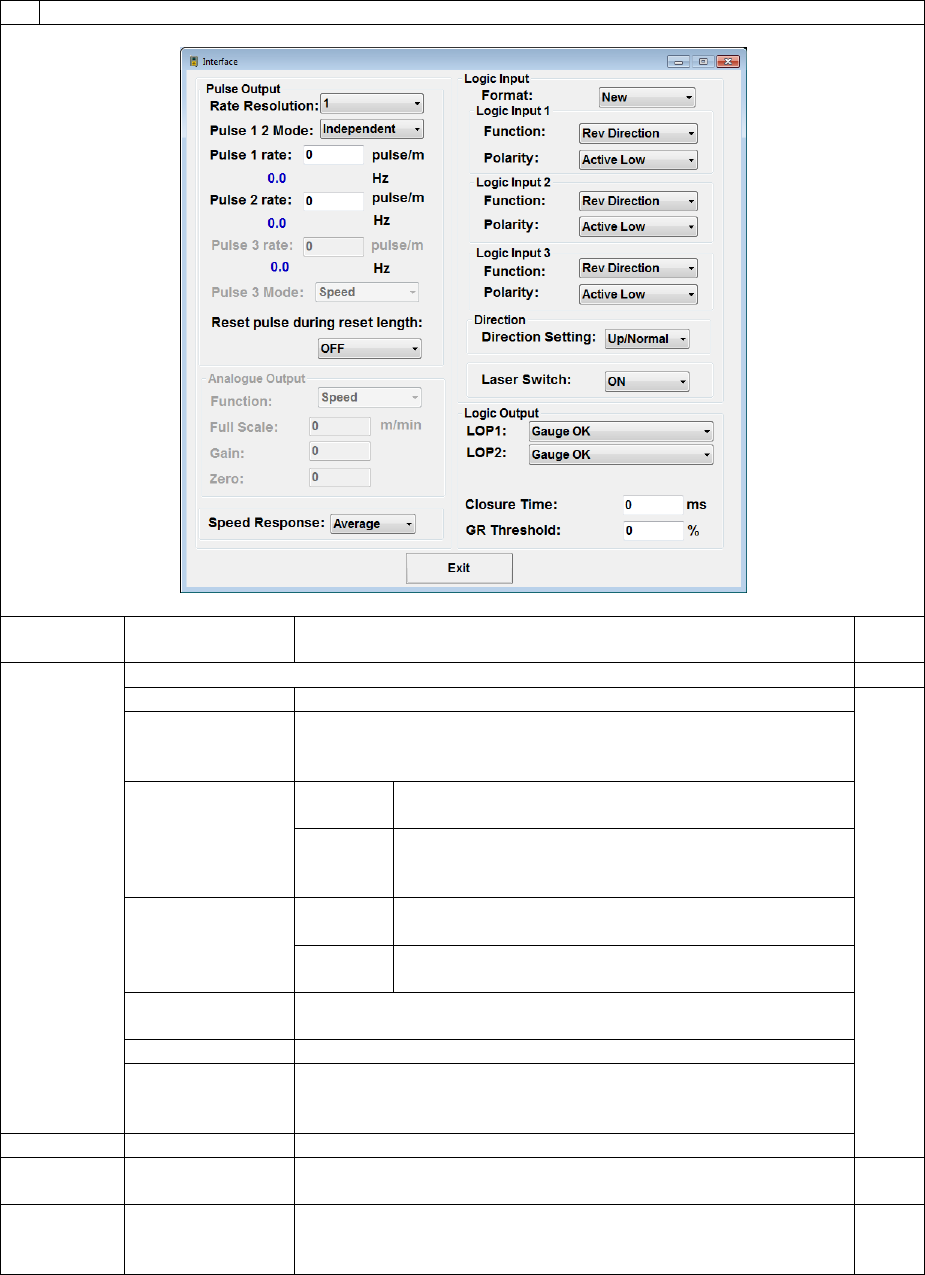The height and width of the screenshot is (1275, 925).
Task: Open Logic Input 2 Polarity dropdown
Action: click(638, 227)
